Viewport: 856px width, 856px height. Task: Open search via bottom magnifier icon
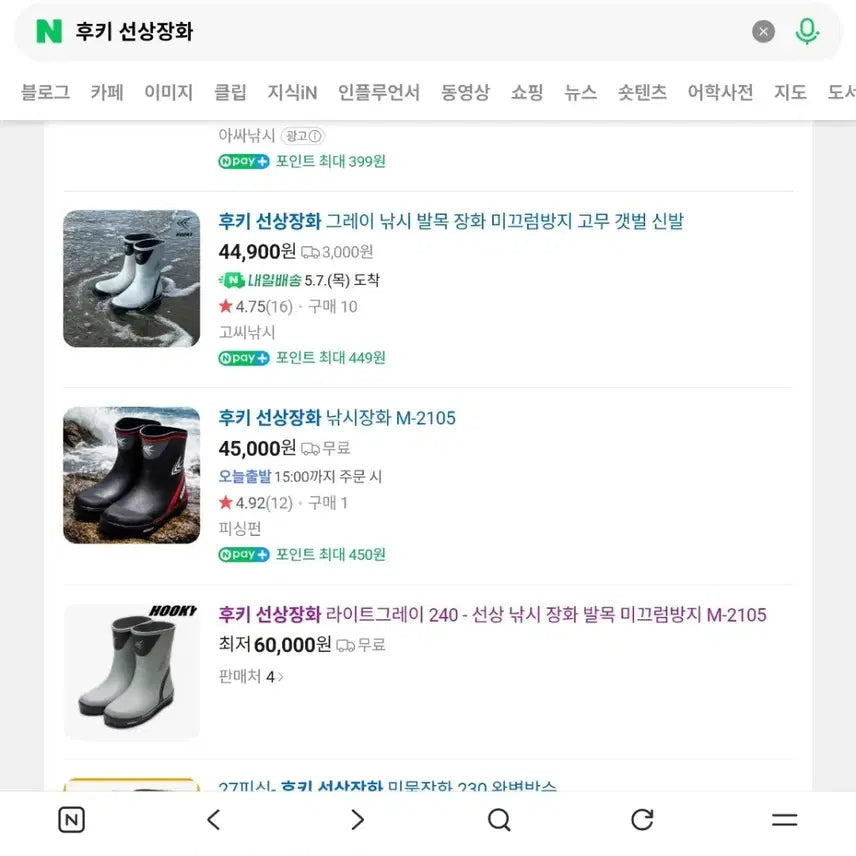(499, 820)
